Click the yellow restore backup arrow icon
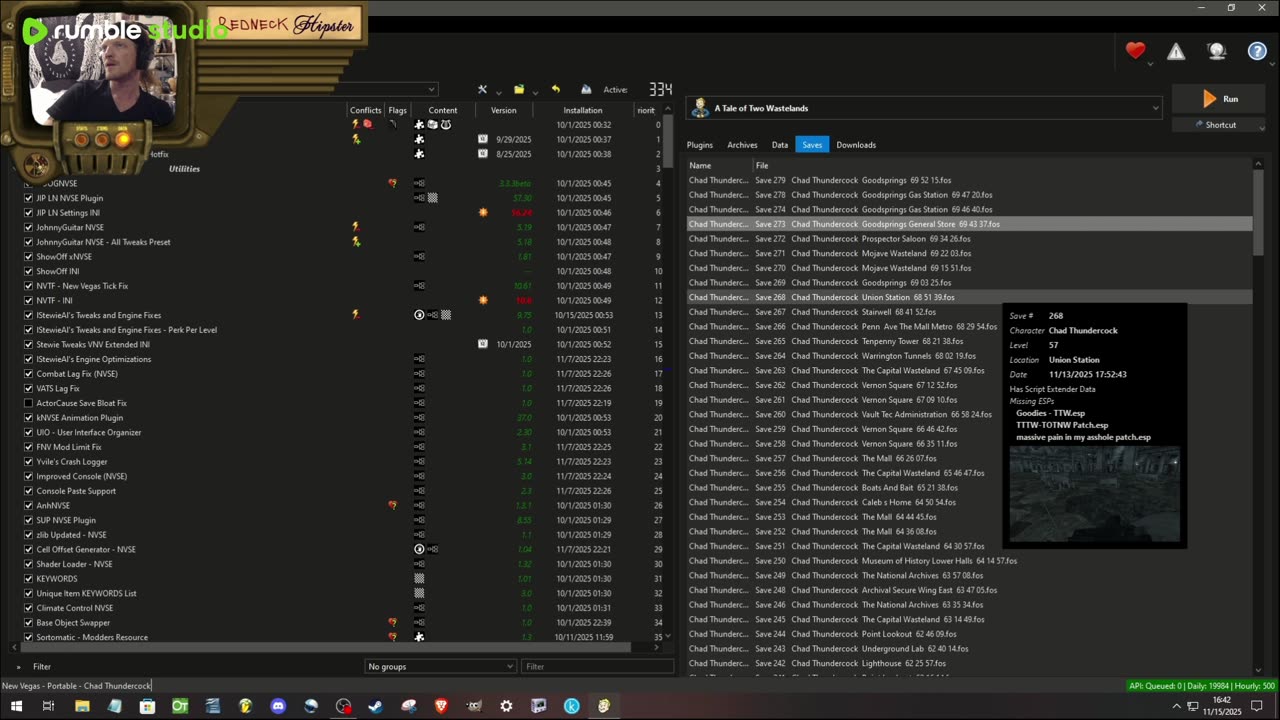Screen dimensions: 1280x720 coord(556,89)
